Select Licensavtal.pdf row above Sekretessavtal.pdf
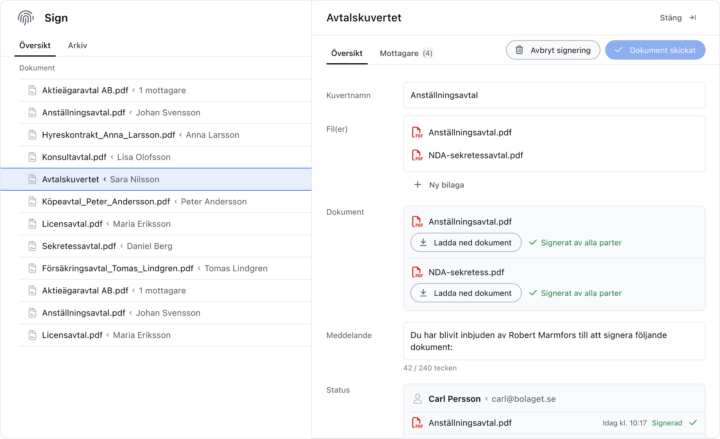The width and height of the screenshot is (720, 439). (165, 224)
